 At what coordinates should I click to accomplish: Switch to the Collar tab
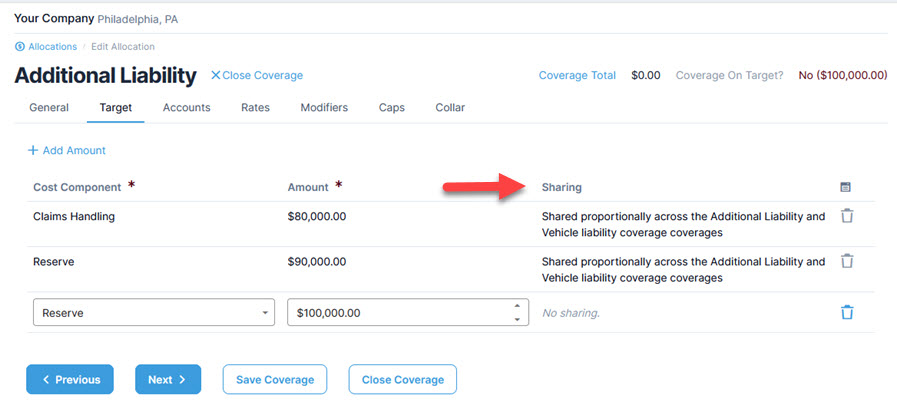(450, 108)
